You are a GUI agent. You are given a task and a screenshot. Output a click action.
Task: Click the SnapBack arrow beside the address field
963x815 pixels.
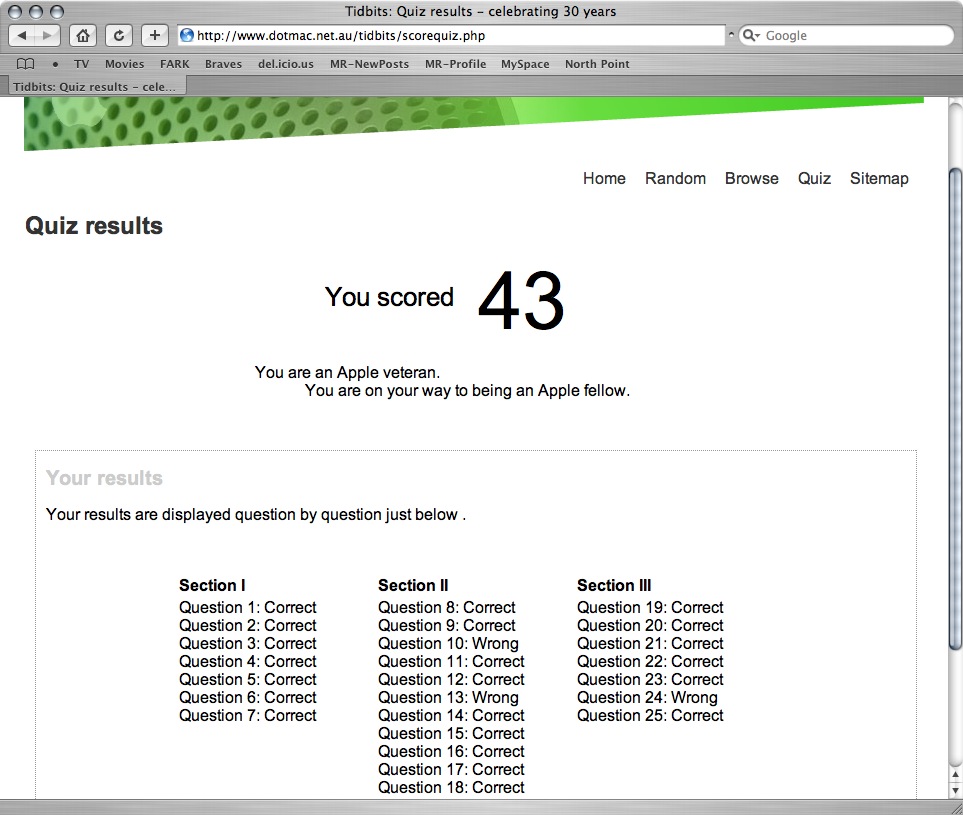pyautogui.click(x=731, y=35)
